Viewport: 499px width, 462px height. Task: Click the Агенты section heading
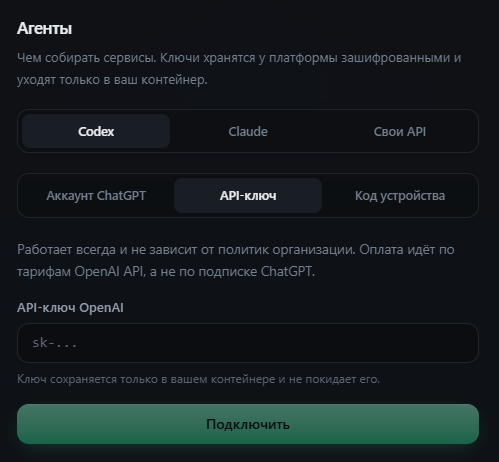(x=44, y=28)
